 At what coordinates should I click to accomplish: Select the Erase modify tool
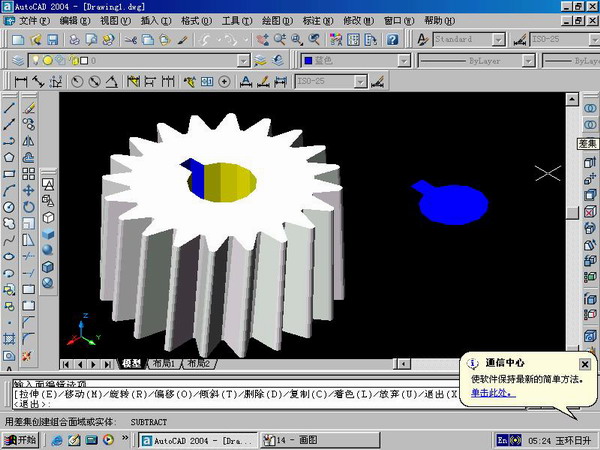click(29, 108)
